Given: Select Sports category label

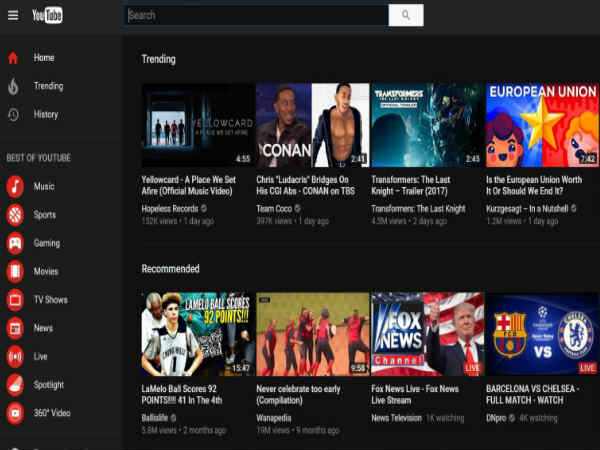Looking at the screenshot, I should (45, 215).
